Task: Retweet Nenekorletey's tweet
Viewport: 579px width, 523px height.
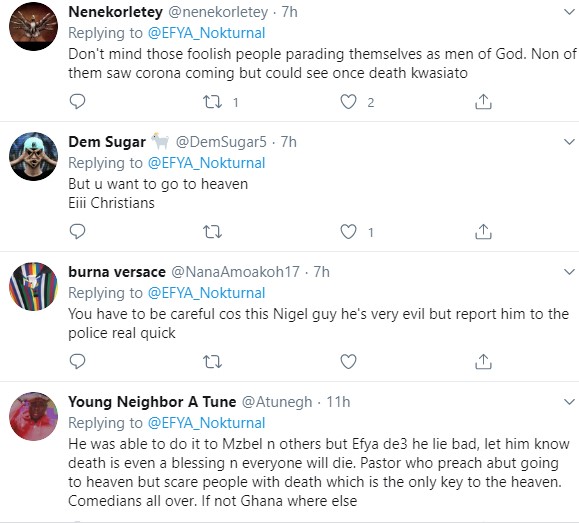Action: click(213, 102)
